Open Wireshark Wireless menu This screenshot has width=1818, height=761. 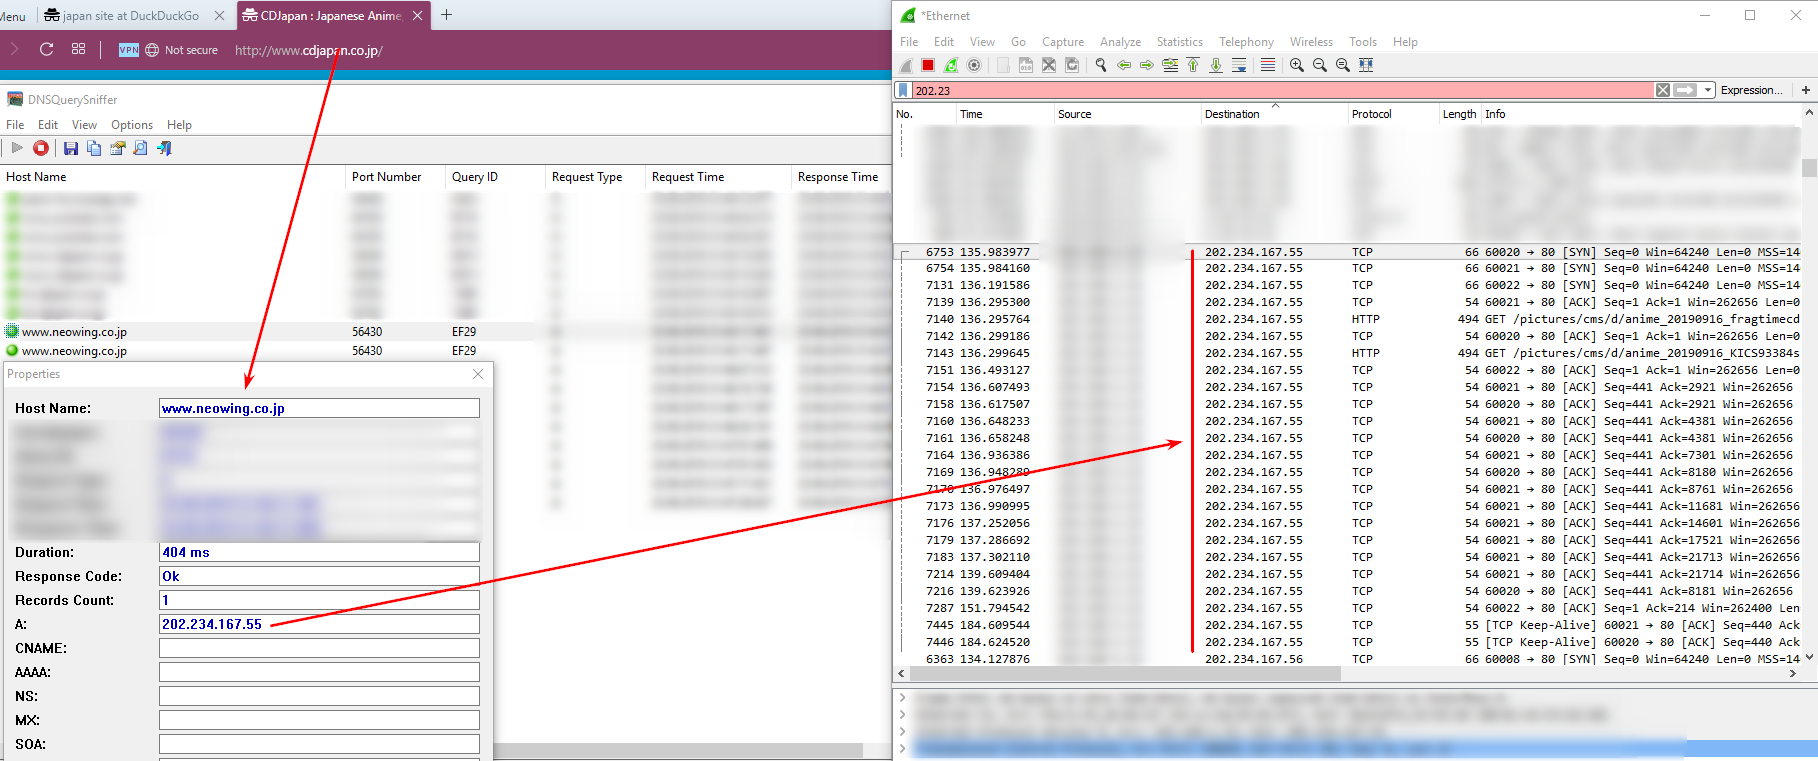point(1311,42)
